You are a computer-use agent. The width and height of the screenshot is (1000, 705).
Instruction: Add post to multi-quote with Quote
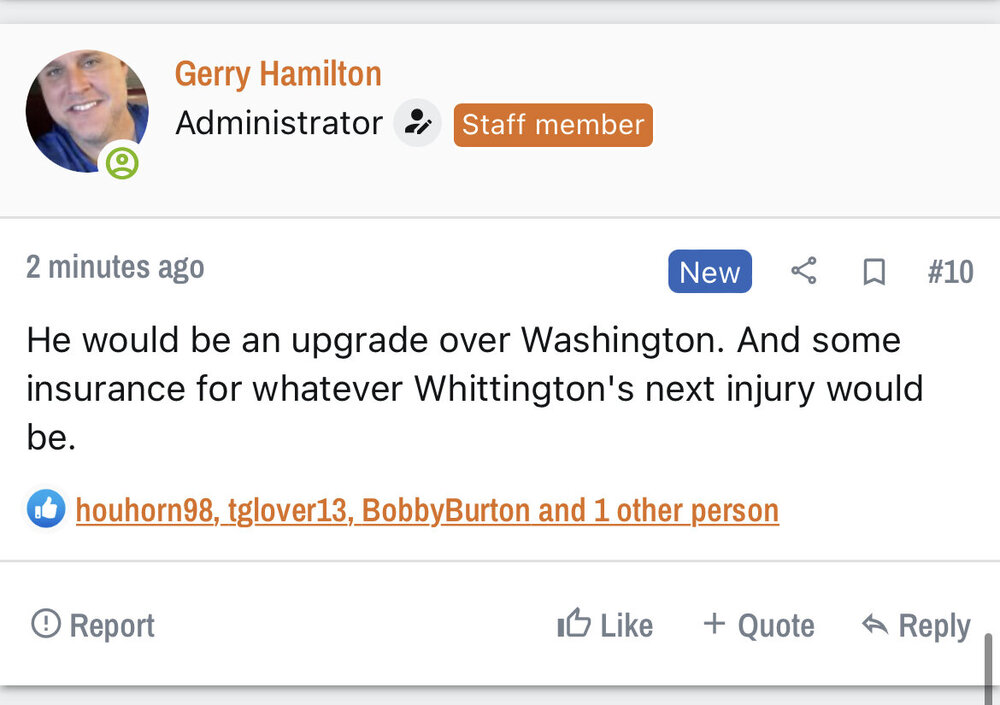coord(758,625)
